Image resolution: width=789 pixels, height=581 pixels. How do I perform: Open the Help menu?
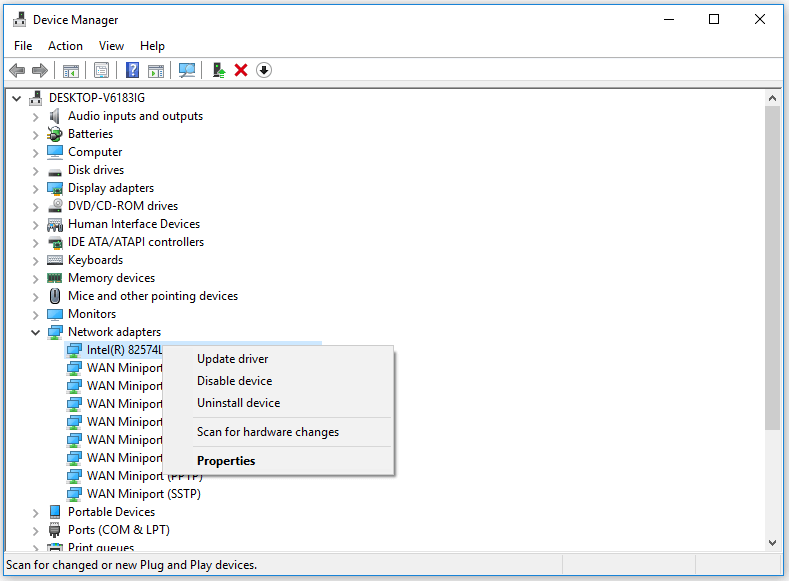pyautogui.click(x=152, y=46)
